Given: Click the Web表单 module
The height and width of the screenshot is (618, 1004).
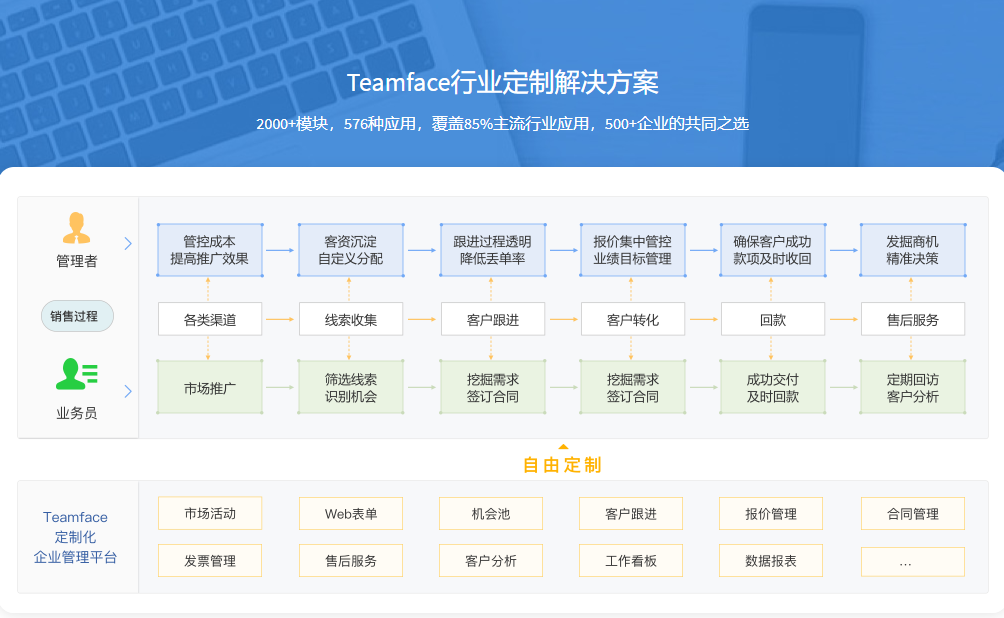Looking at the screenshot, I should [350, 513].
